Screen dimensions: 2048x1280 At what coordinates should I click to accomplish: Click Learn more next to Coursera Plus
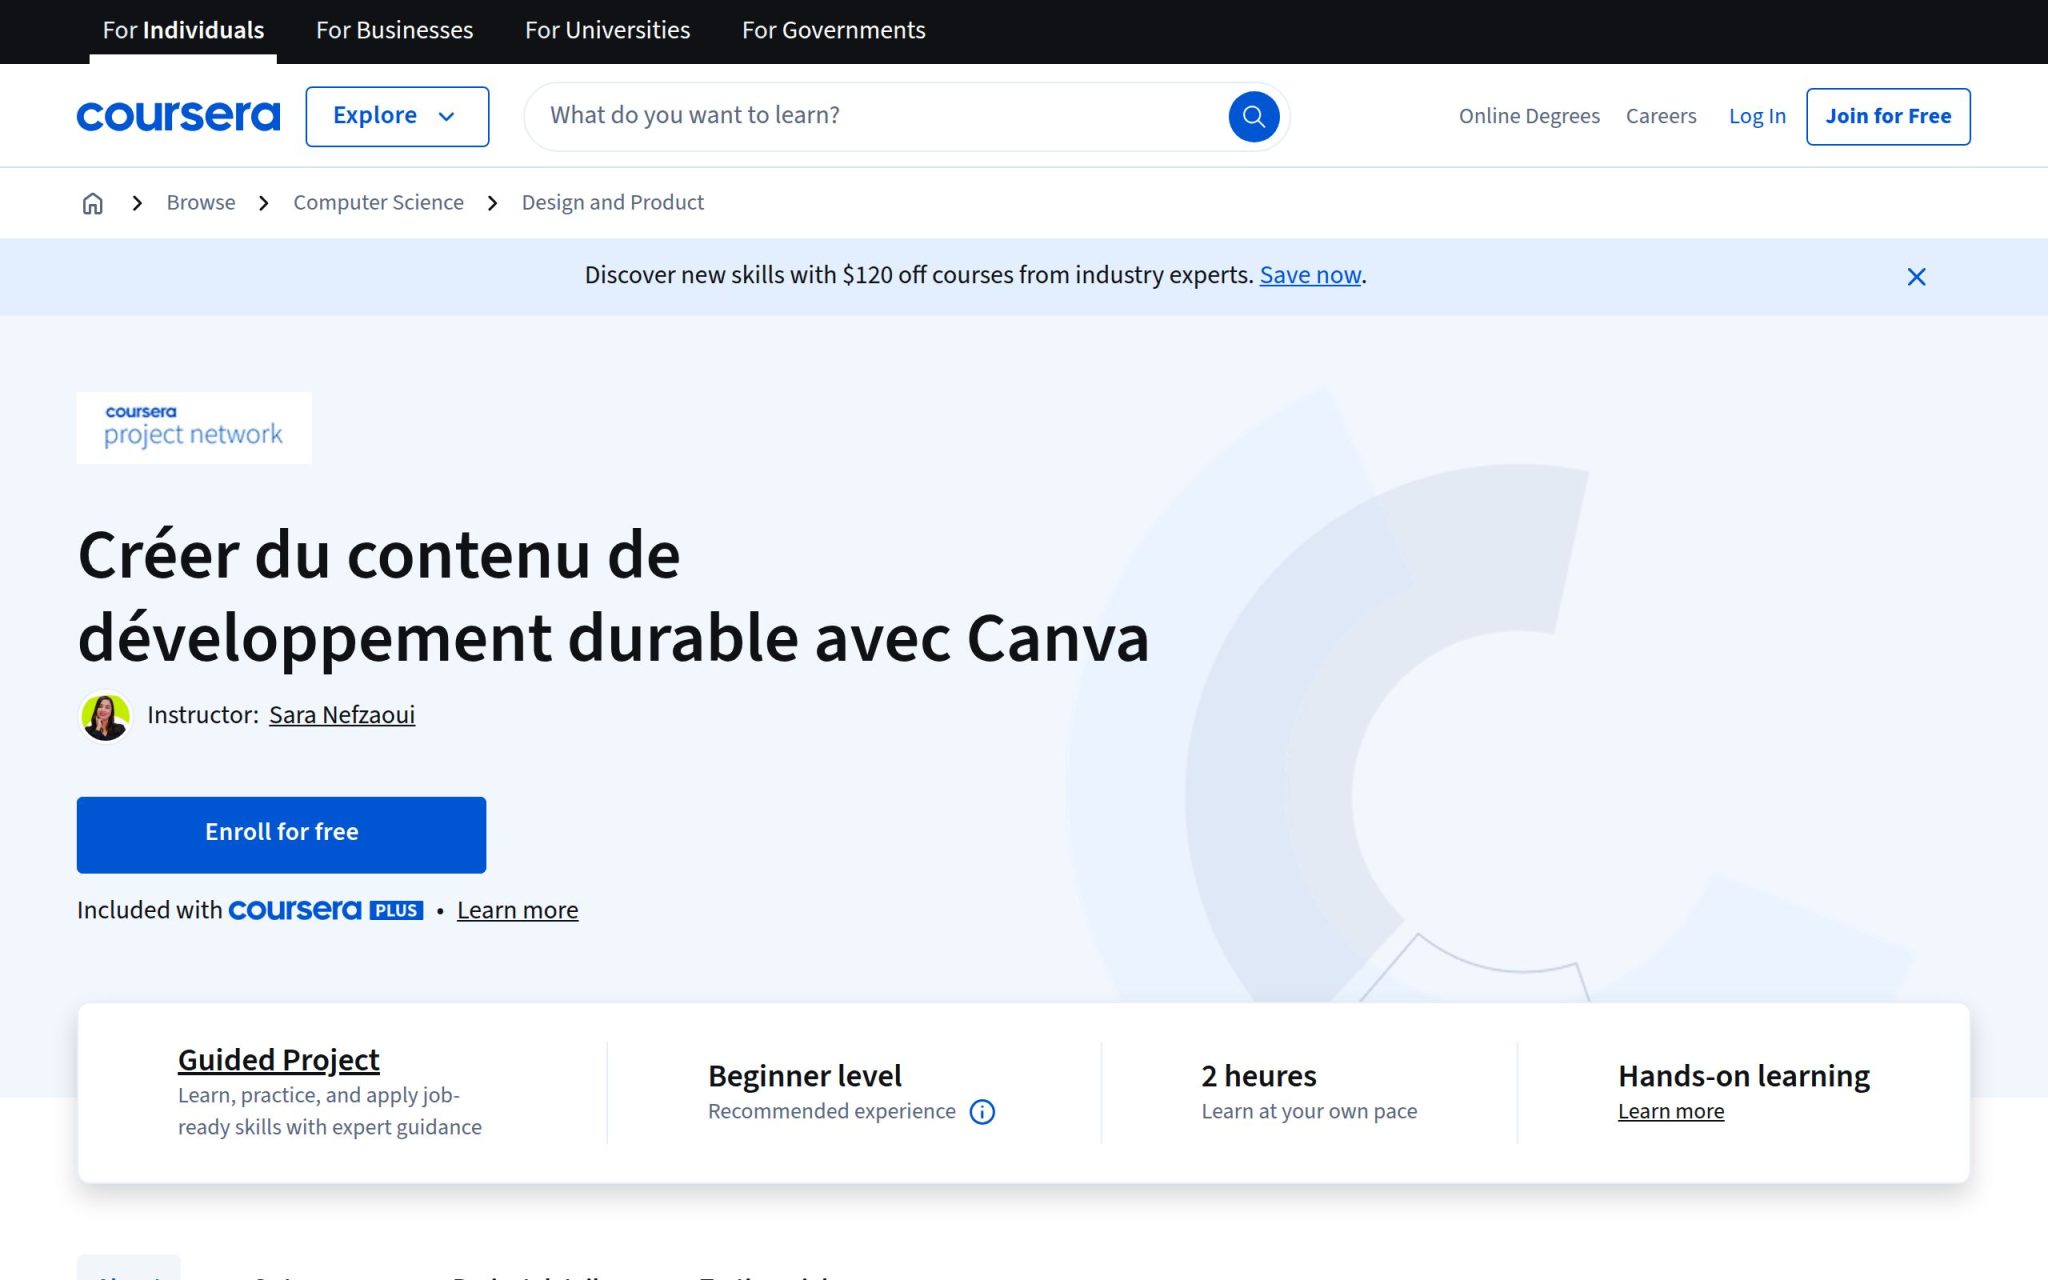(517, 910)
